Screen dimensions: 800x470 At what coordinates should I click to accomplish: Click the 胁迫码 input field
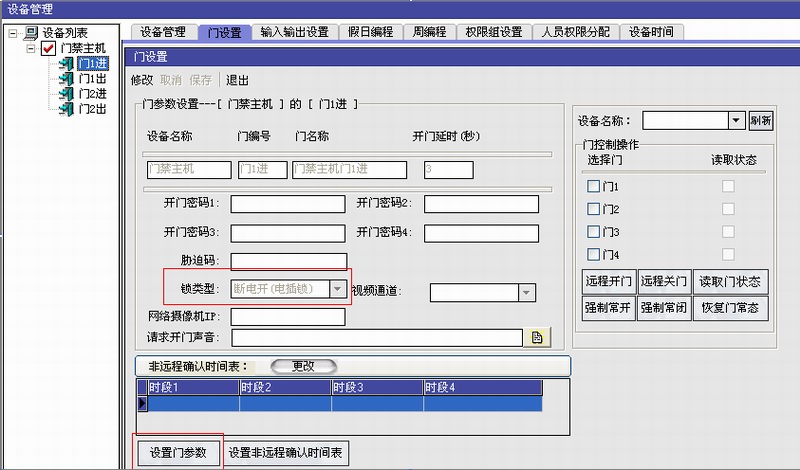288,261
